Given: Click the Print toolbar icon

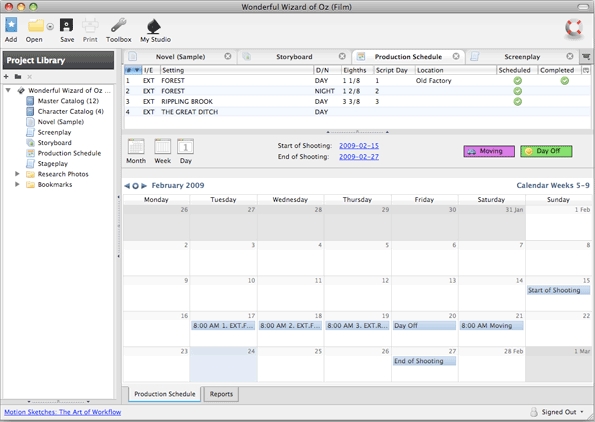Looking at the screenshot, I should click(x=90, y=25).
